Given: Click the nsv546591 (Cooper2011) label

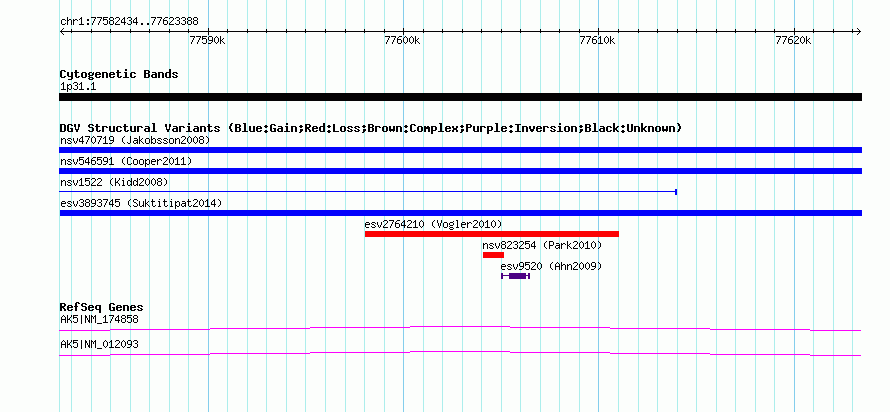Looking at the screenshot, I should (x=126, y=161).
